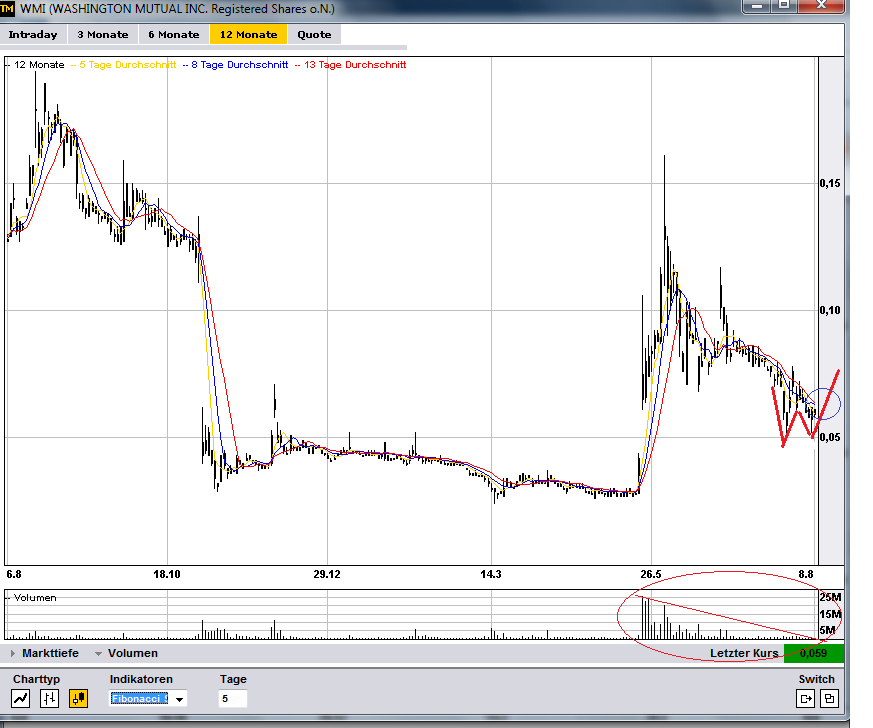Click the 18.10 date axis label
This screenshot has height=728, width=873.
[167, 574]
